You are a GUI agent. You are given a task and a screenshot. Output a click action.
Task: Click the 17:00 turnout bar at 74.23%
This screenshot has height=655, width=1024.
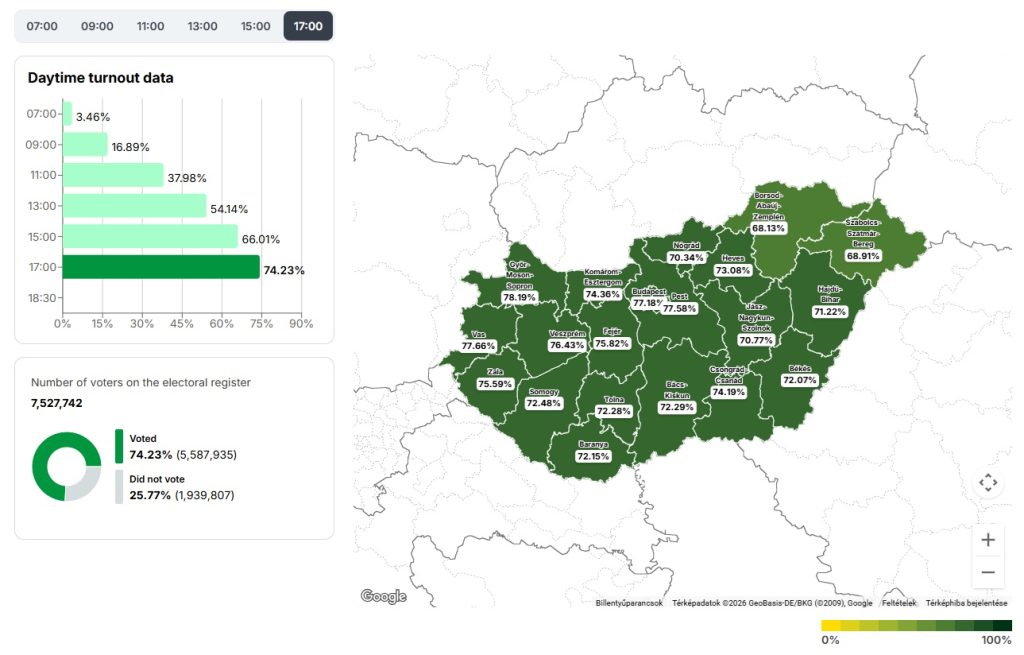coord(160,267)
